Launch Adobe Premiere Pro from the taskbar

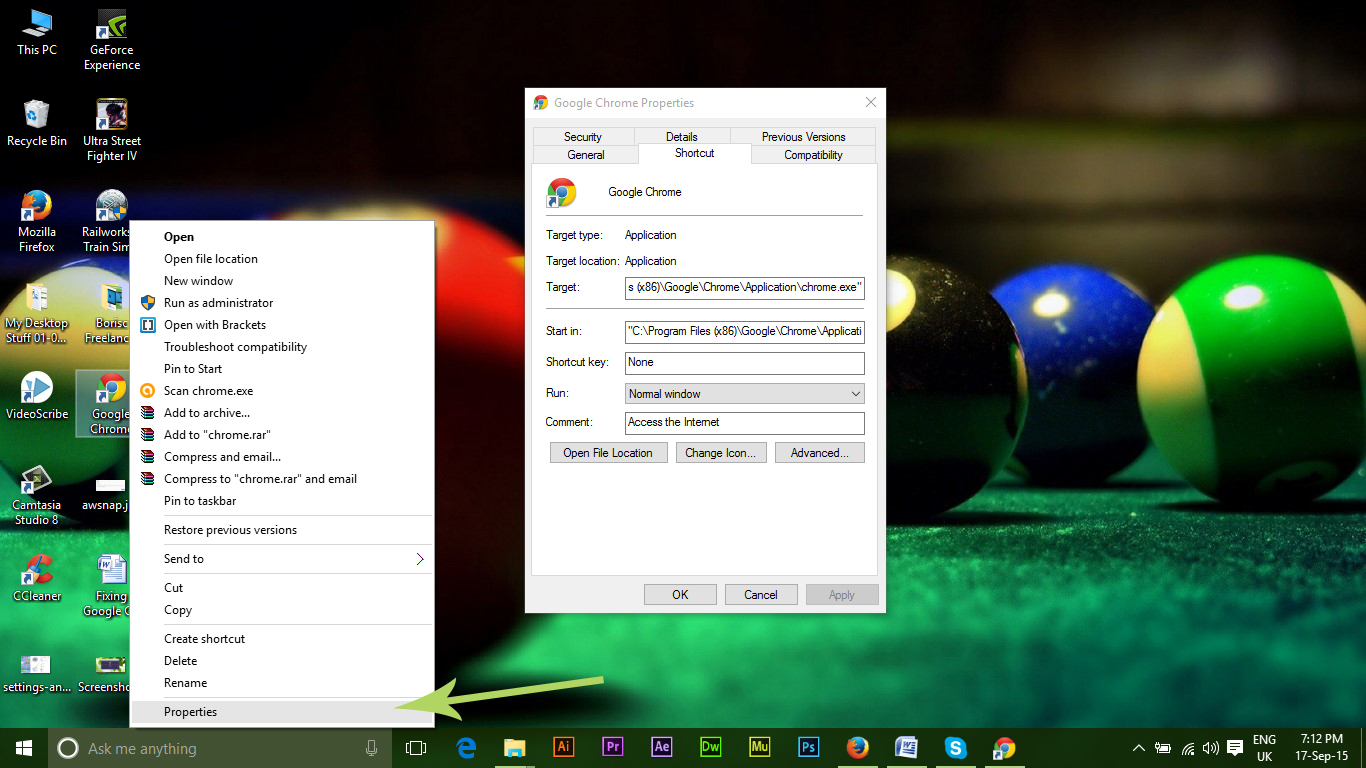click(613, 748)
